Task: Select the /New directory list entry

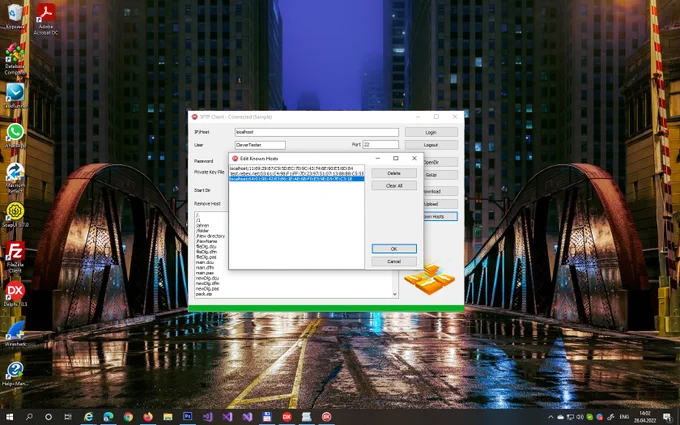Action: (x=210, y=236)
